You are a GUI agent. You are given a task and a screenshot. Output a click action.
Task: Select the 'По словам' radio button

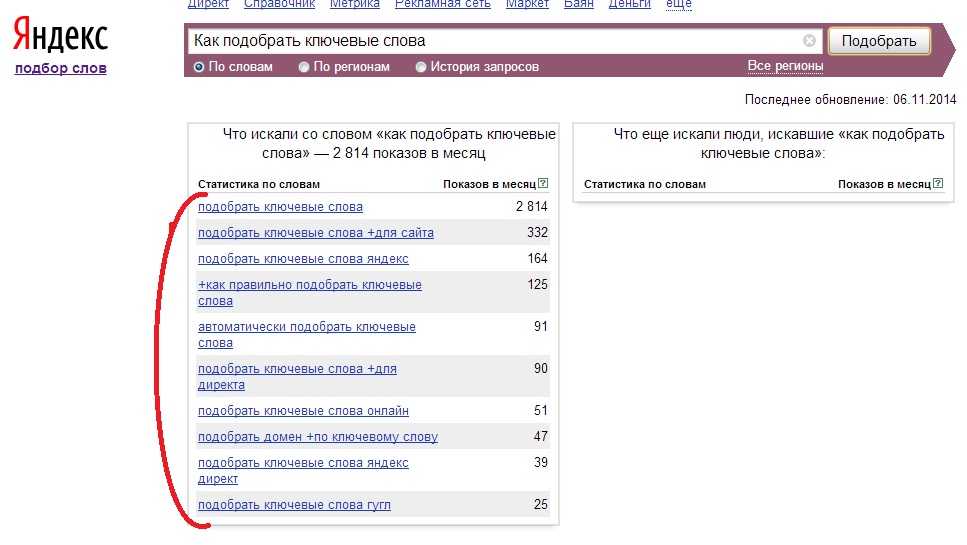pyautogui.click(x=199, y=67)
